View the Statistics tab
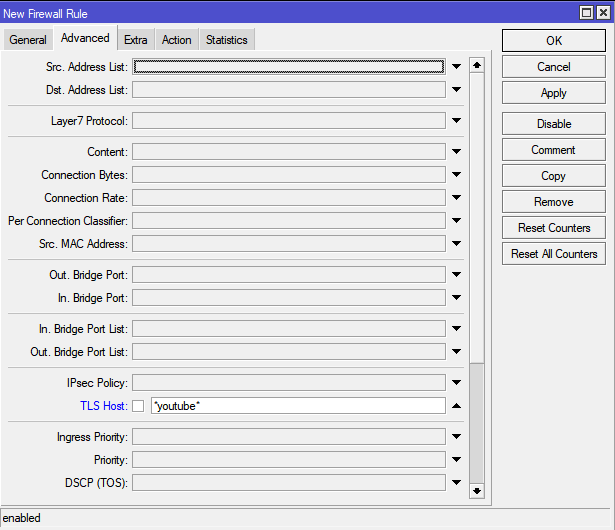 click(x=227, y=40)
